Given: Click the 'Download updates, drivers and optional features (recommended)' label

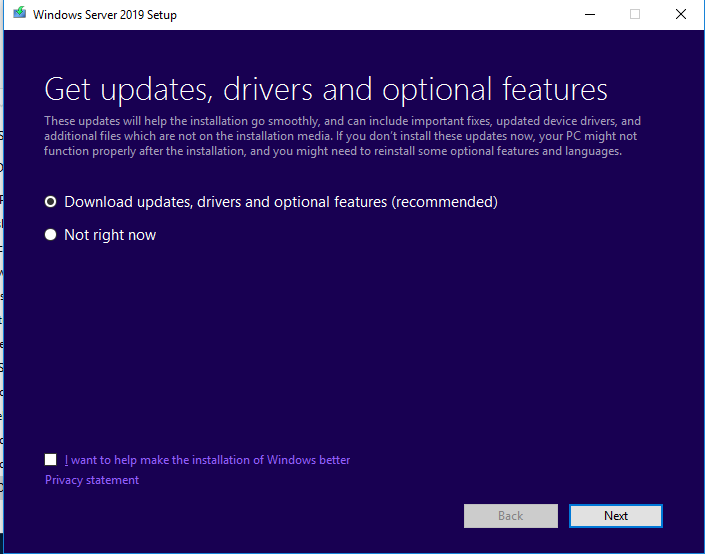Looking at the screenshot, I should (x=280, y=202).
